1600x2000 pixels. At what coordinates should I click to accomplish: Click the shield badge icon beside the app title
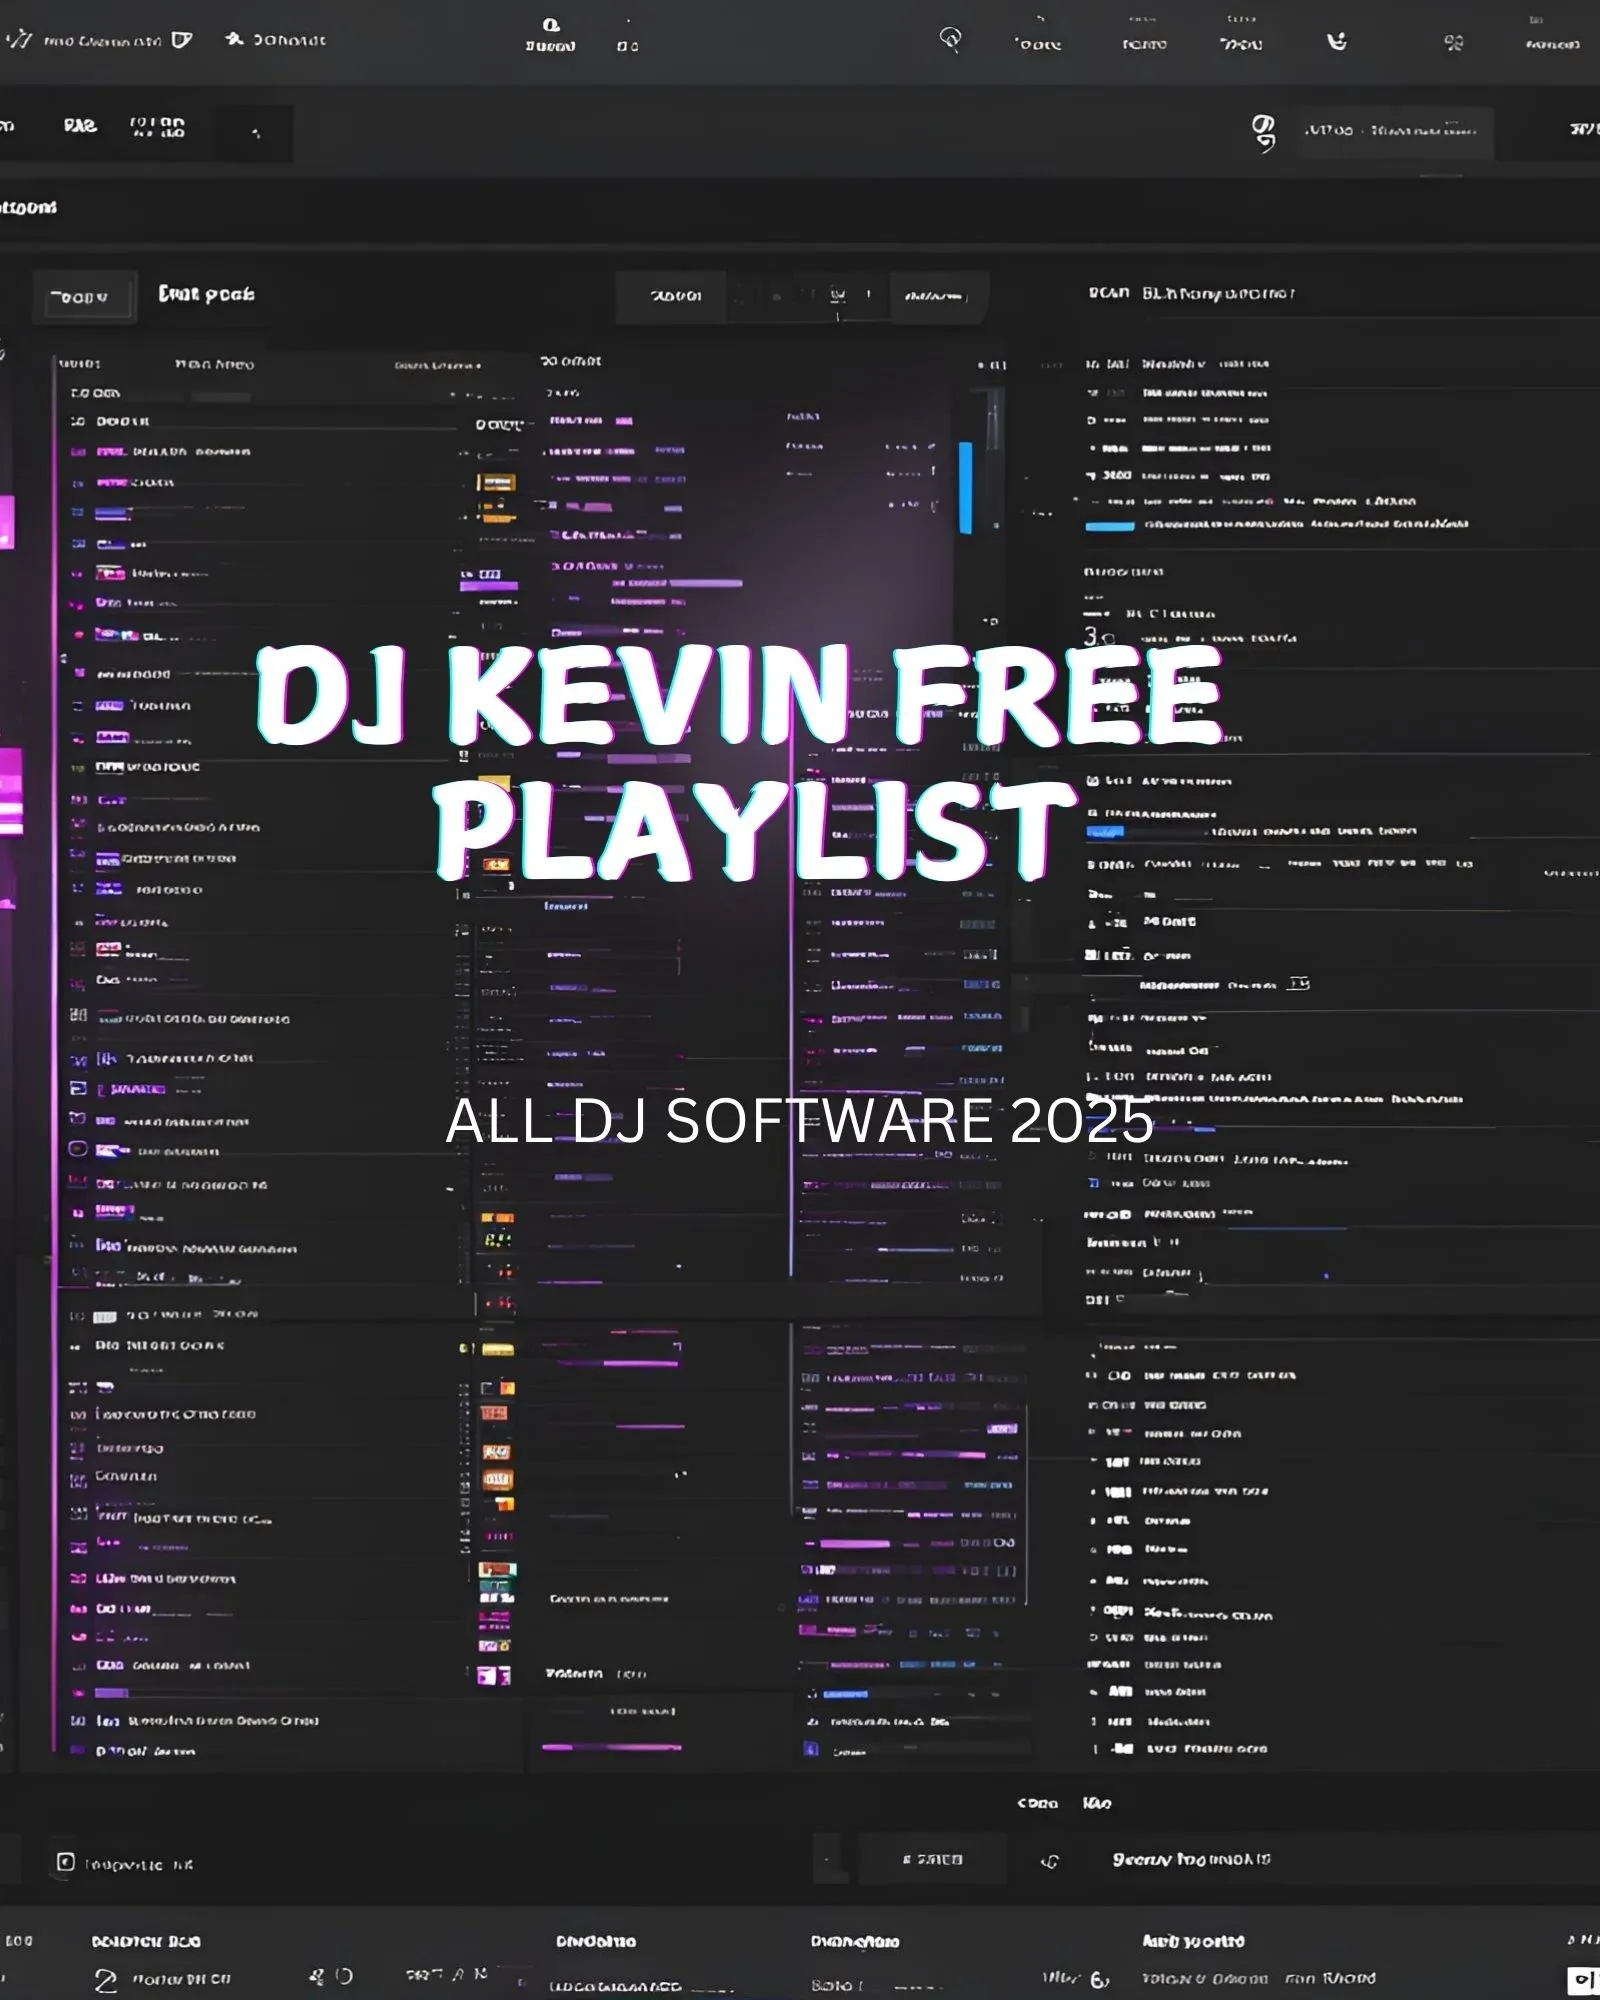coord(181,40)
